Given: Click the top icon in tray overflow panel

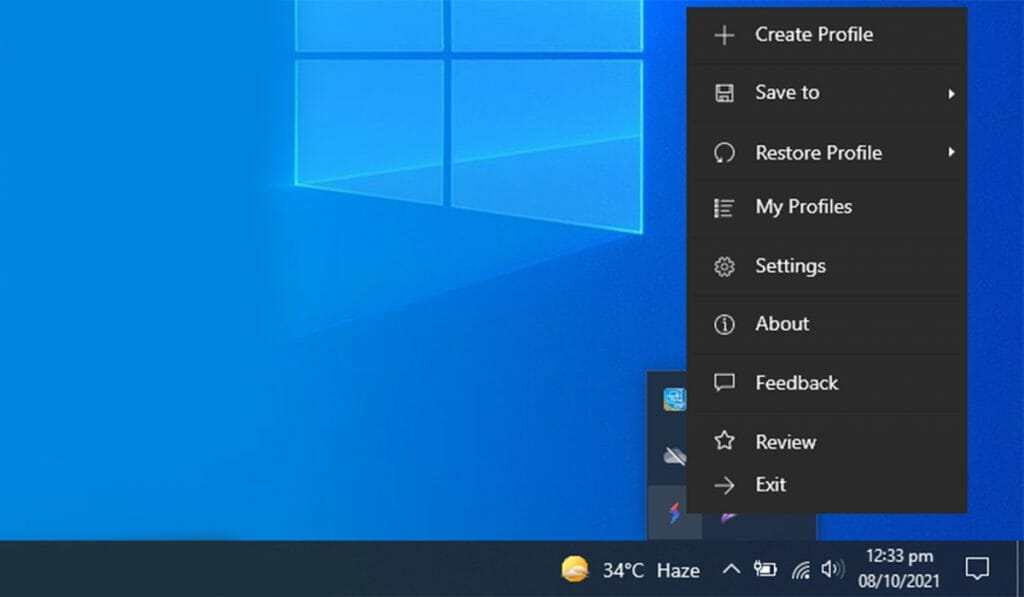Looking at the screenshot, I should [x=674, y=399].
